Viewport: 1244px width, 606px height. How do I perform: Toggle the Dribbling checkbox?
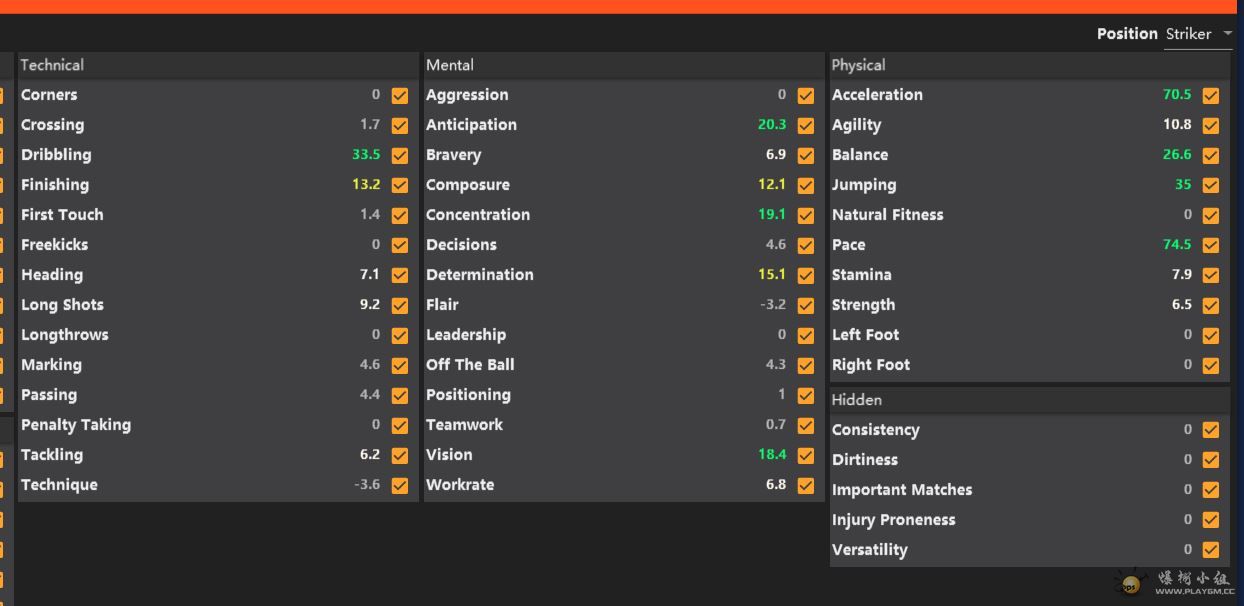point(400,156)
